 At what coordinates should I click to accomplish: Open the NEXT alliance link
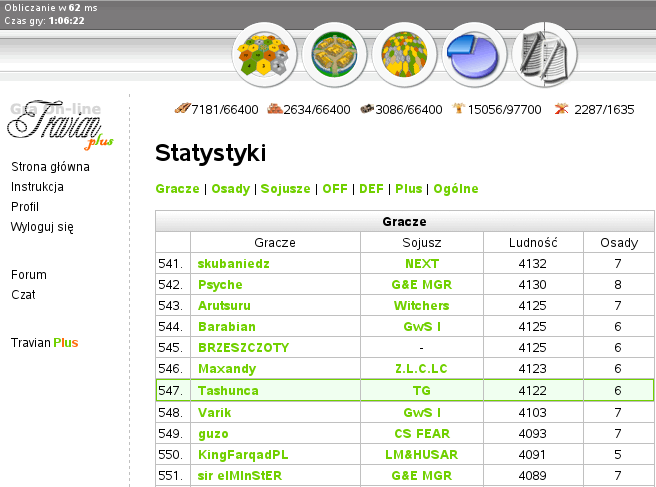tap(422, 264)
